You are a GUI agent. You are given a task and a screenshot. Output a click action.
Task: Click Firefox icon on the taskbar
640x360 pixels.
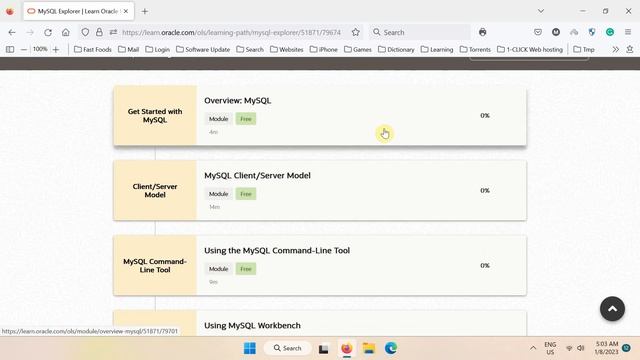tap(347, 348)
